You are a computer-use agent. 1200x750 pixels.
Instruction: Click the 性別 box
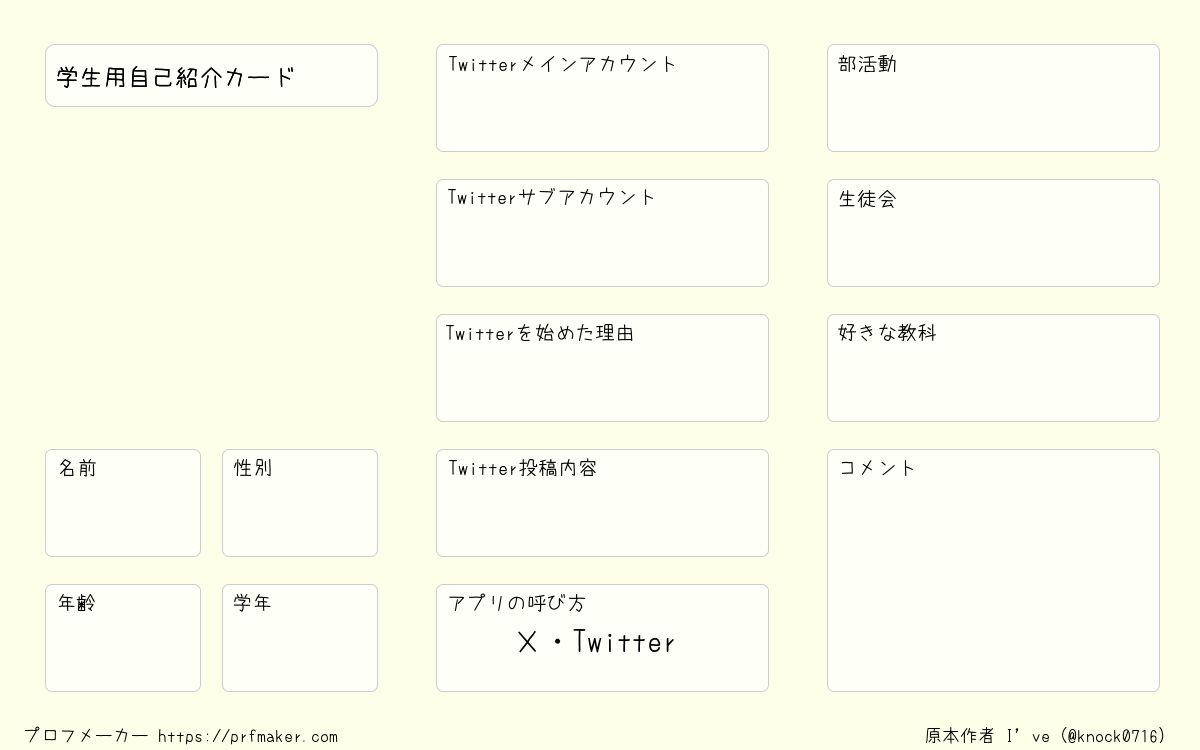(300, 503)
